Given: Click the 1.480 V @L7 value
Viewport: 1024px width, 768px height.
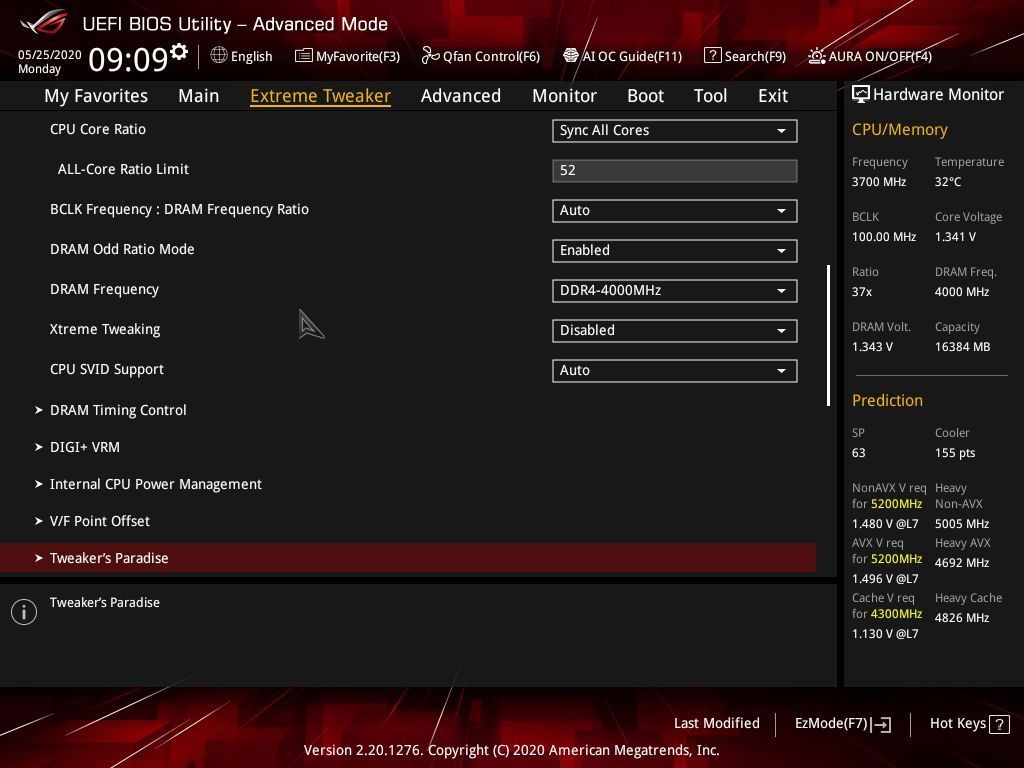Looking at the screenshot, I should click(885, 524).
